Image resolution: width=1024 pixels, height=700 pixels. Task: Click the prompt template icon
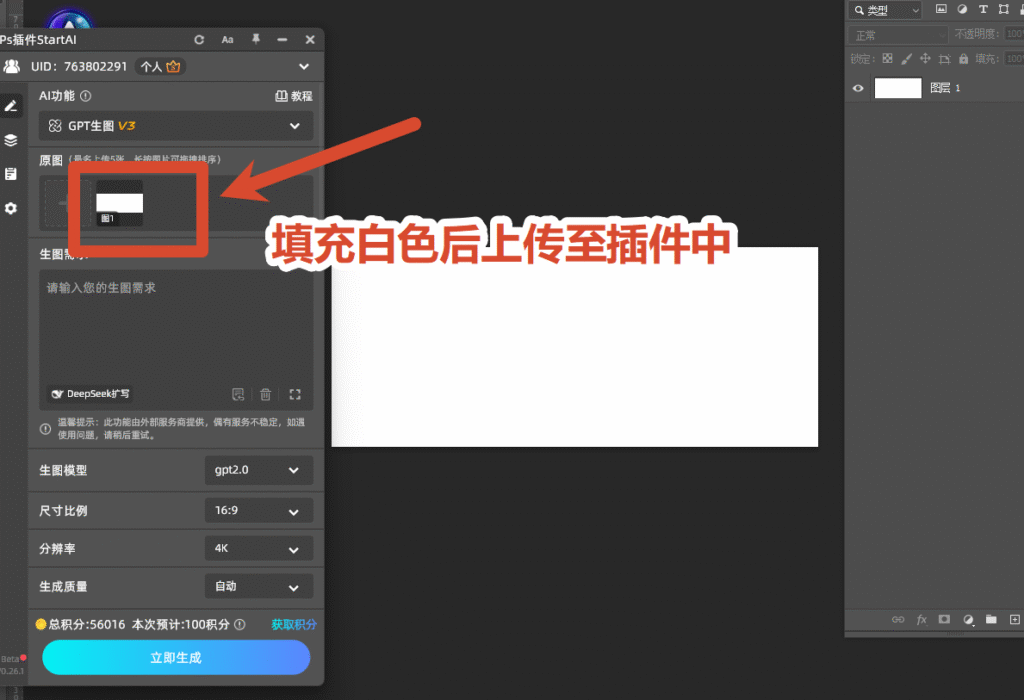click(238, 394)
